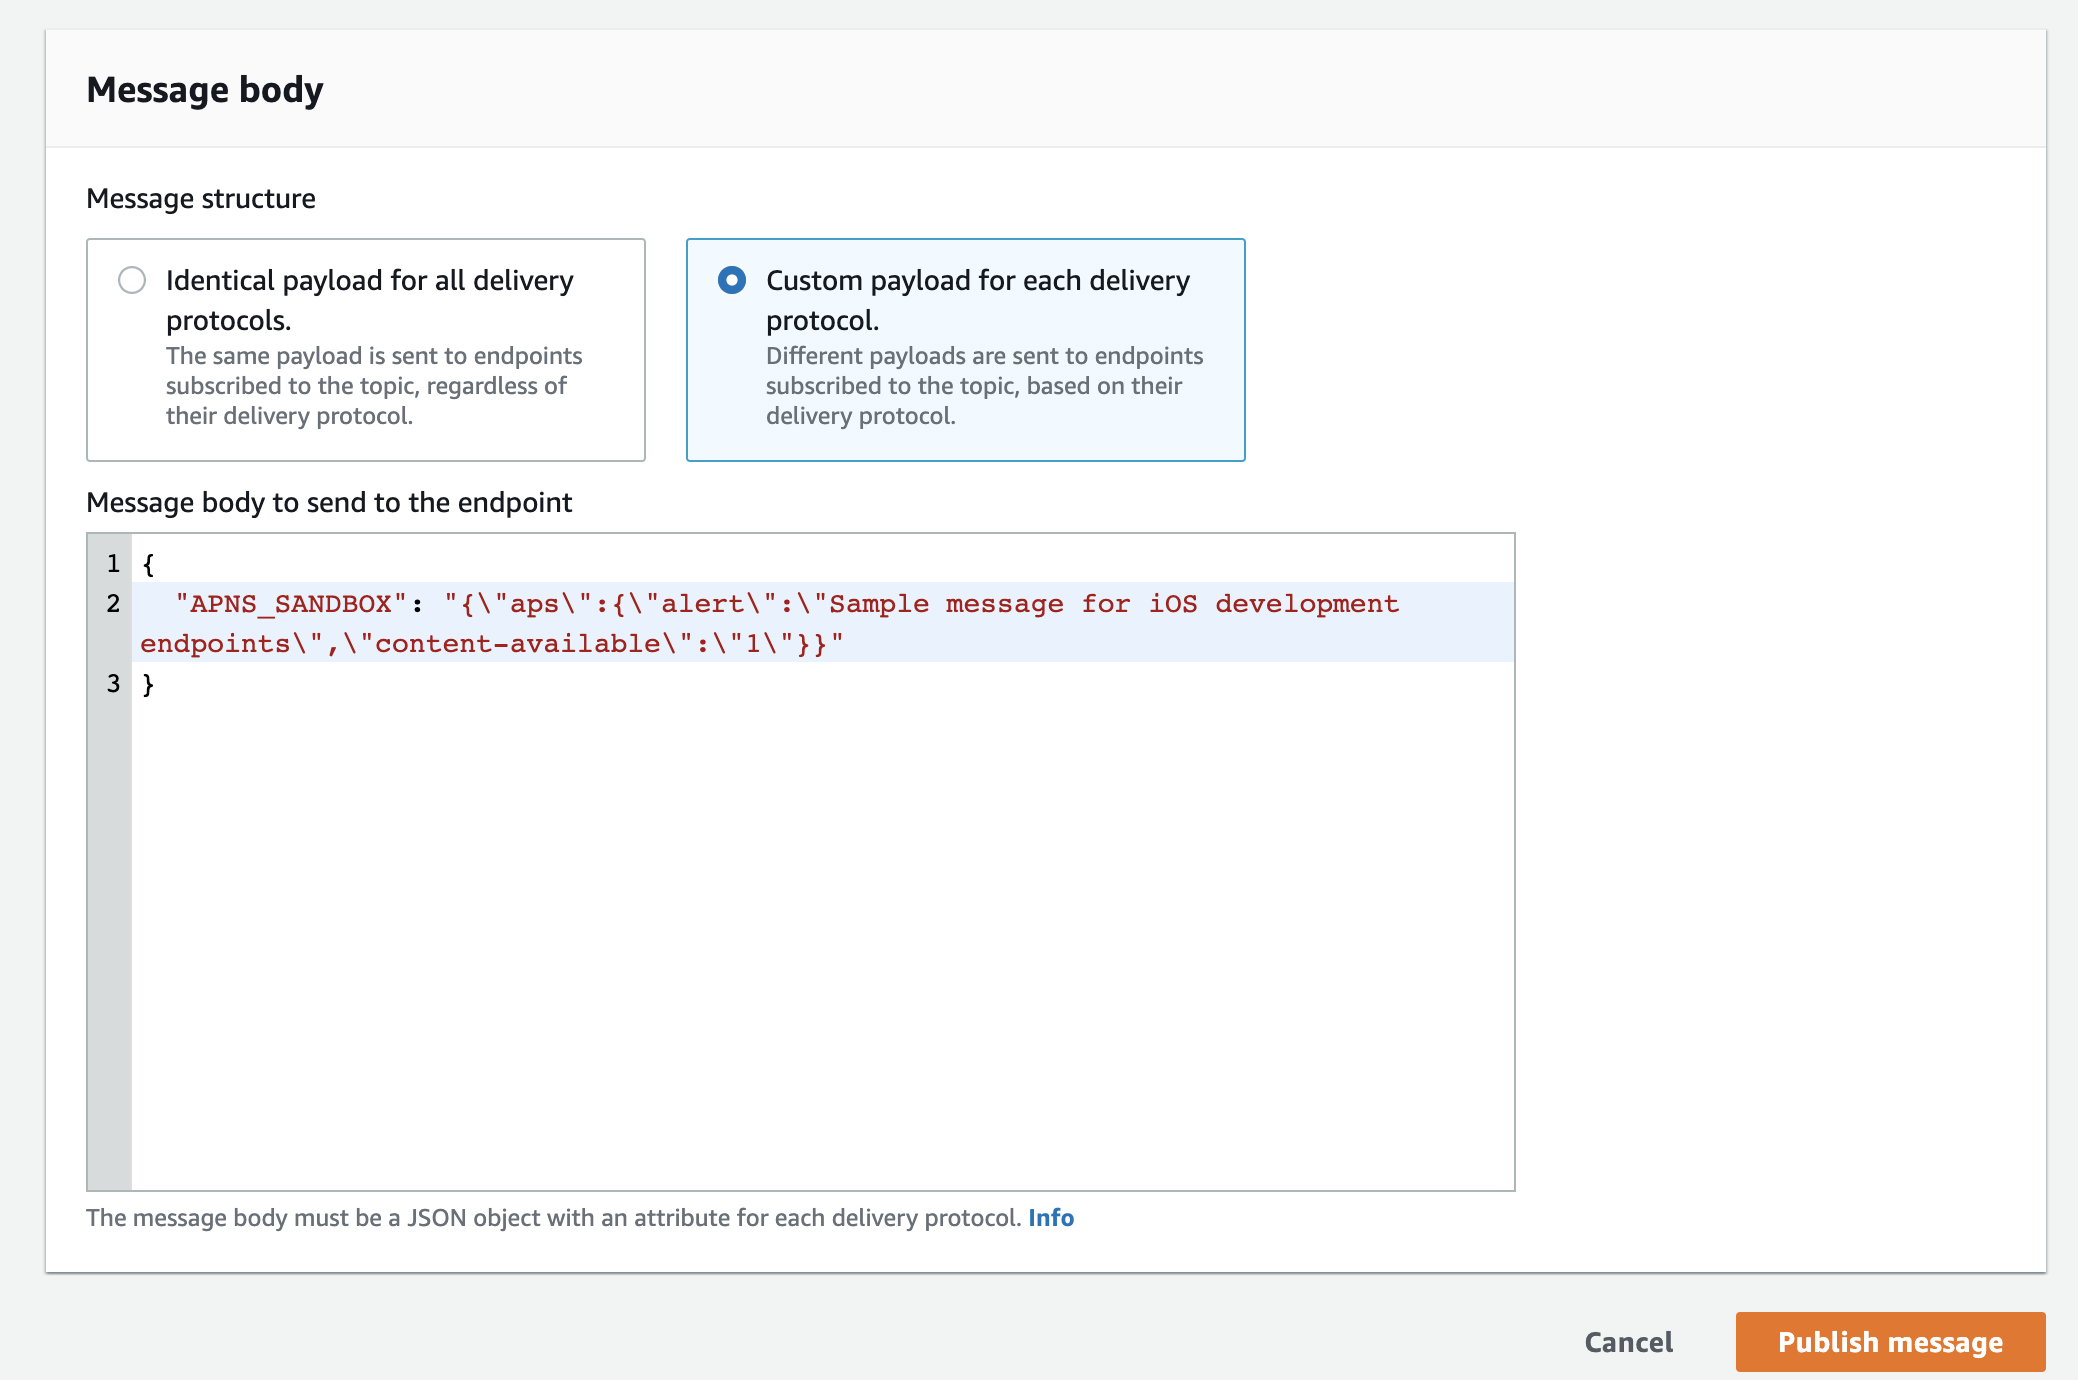Select the Custom payload radio button
The height and width of the screenshot is (1380, 2078).
(x=731, y=281)
